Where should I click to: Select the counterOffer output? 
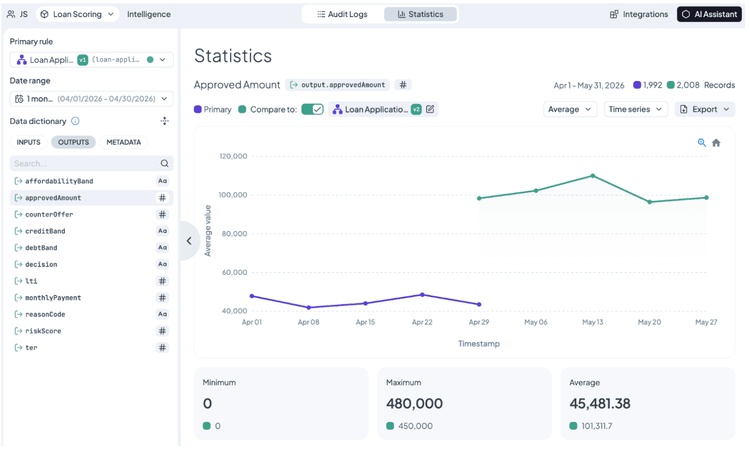click(91, 214)
